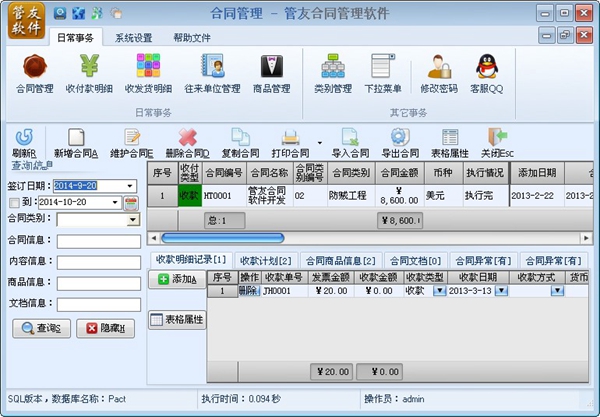Open 客服QQ penguin icon
The image size is (600, 417).
coord(487,74)
